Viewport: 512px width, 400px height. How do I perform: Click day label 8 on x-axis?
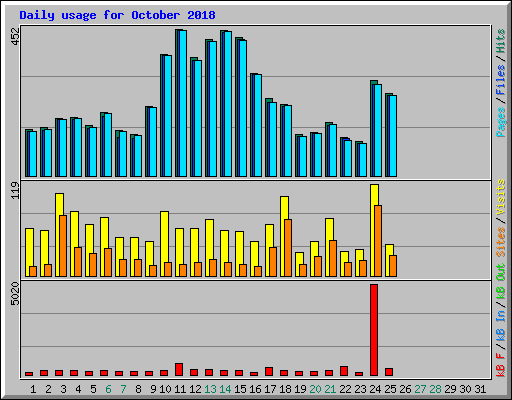pyautogui.click(x=138, y=389)
